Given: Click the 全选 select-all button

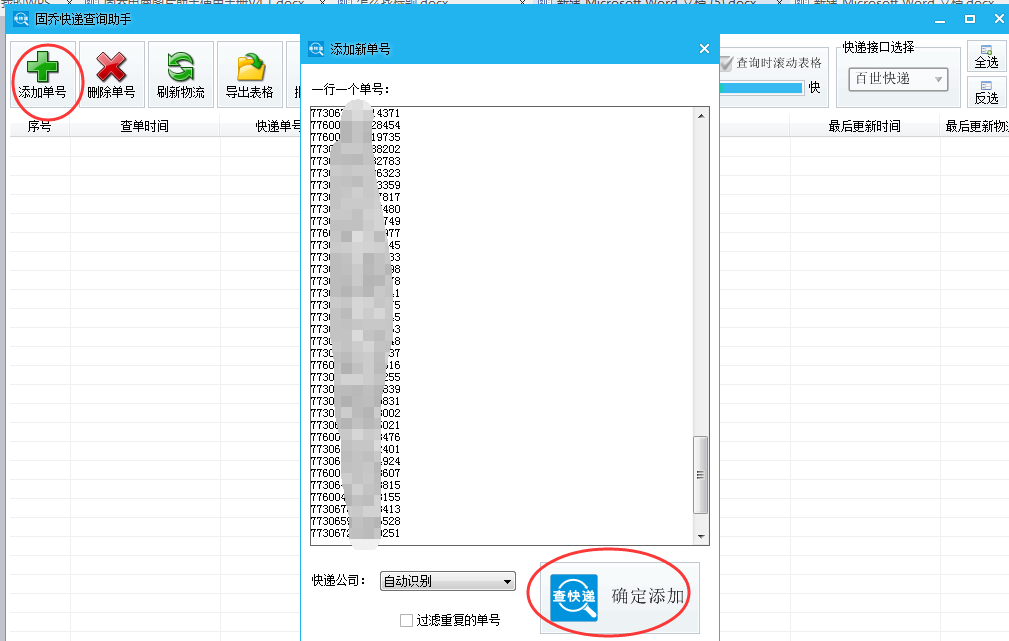Looking at the screenshot, I should (986, 57).
